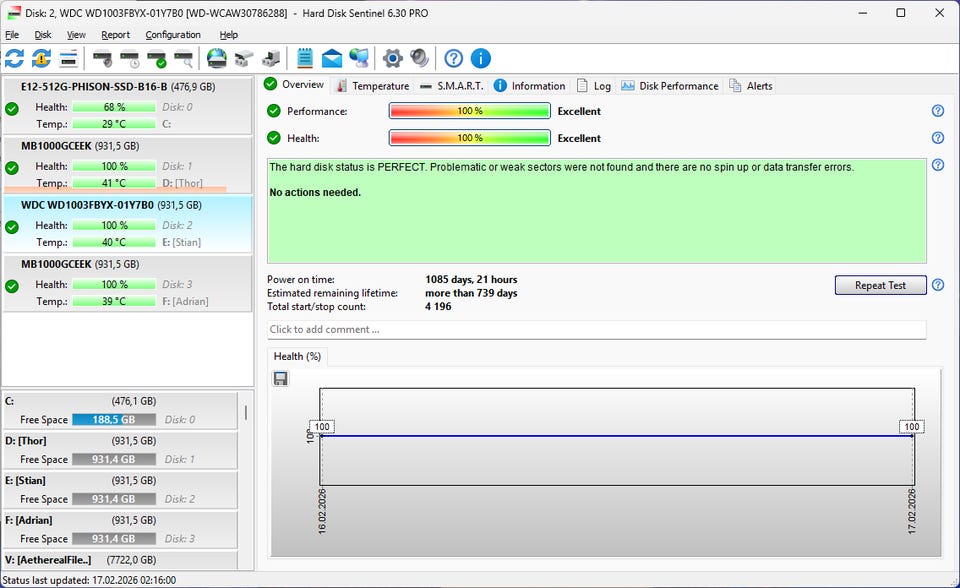Click the C: free space bar

[114, 420]
